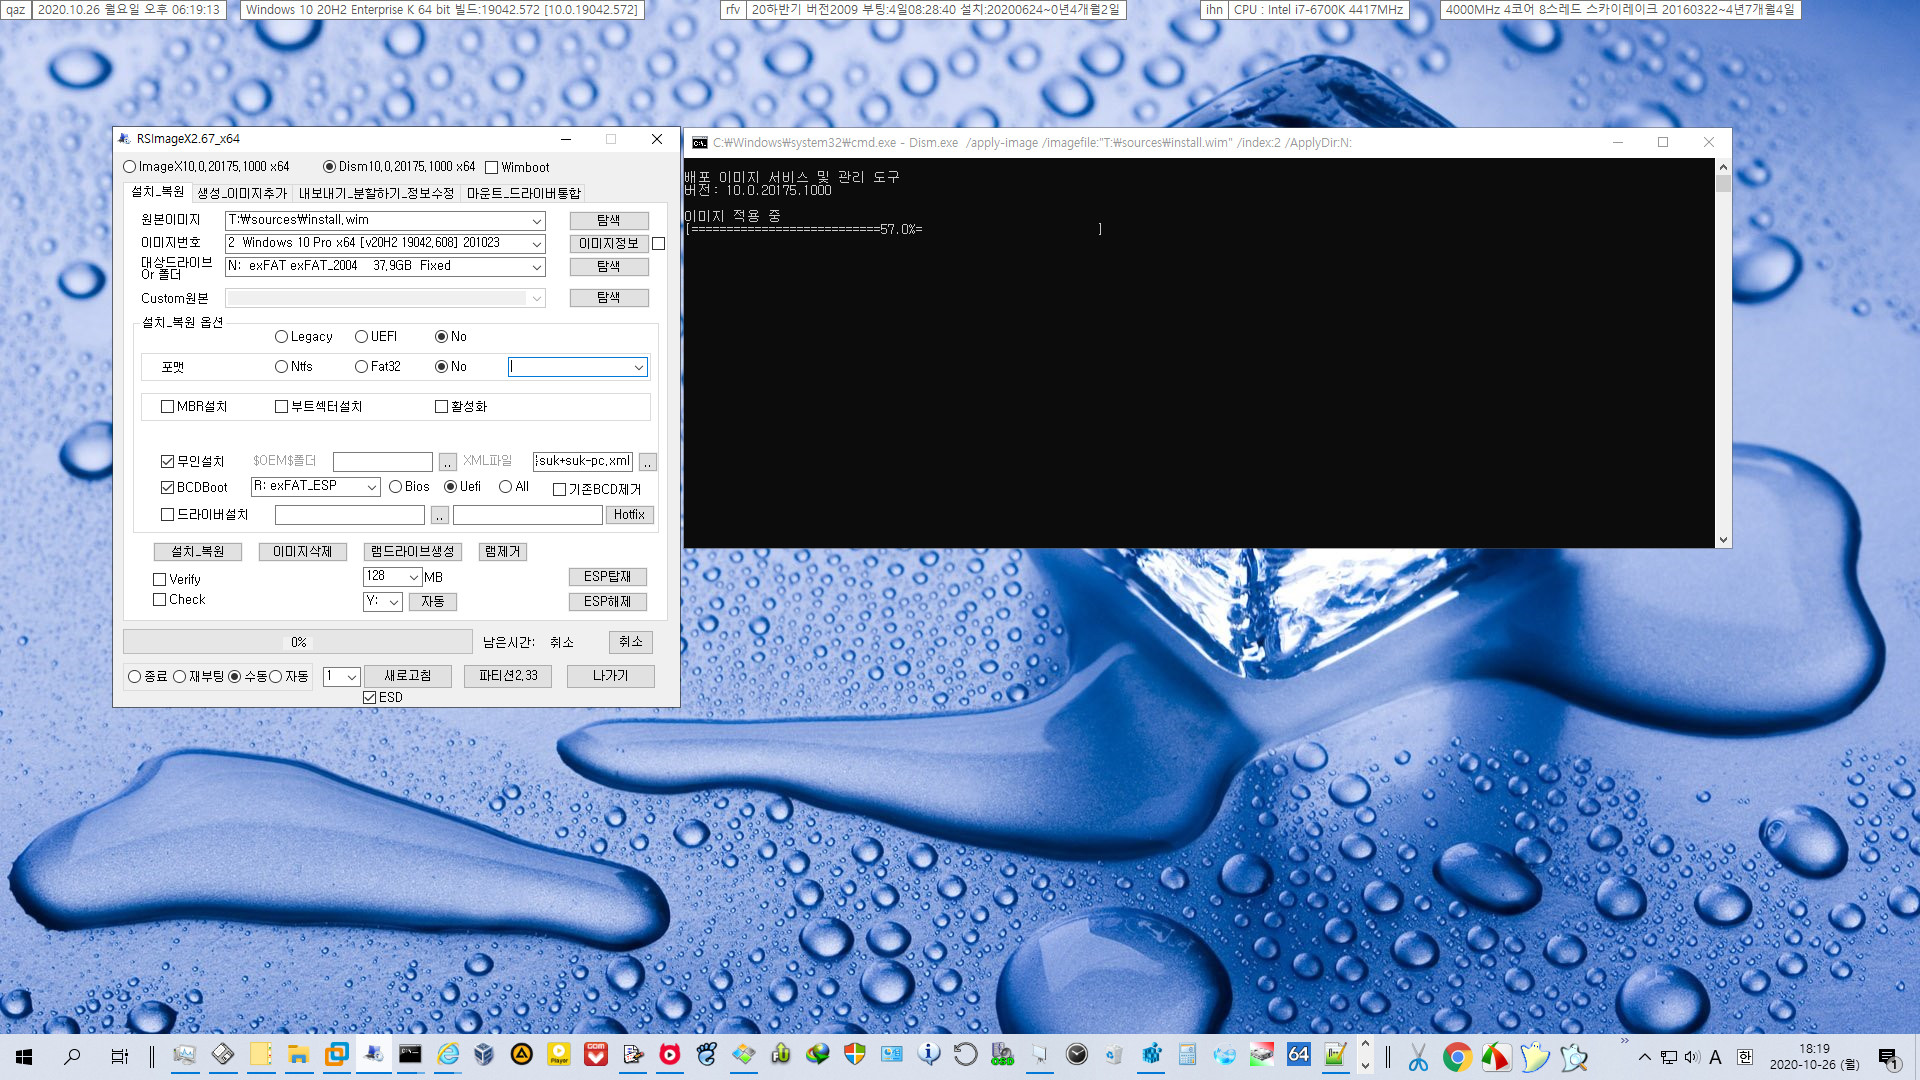Click the Hotfix button
The width and height of the screenshot is (1920, 1080).
click(629, 515)
